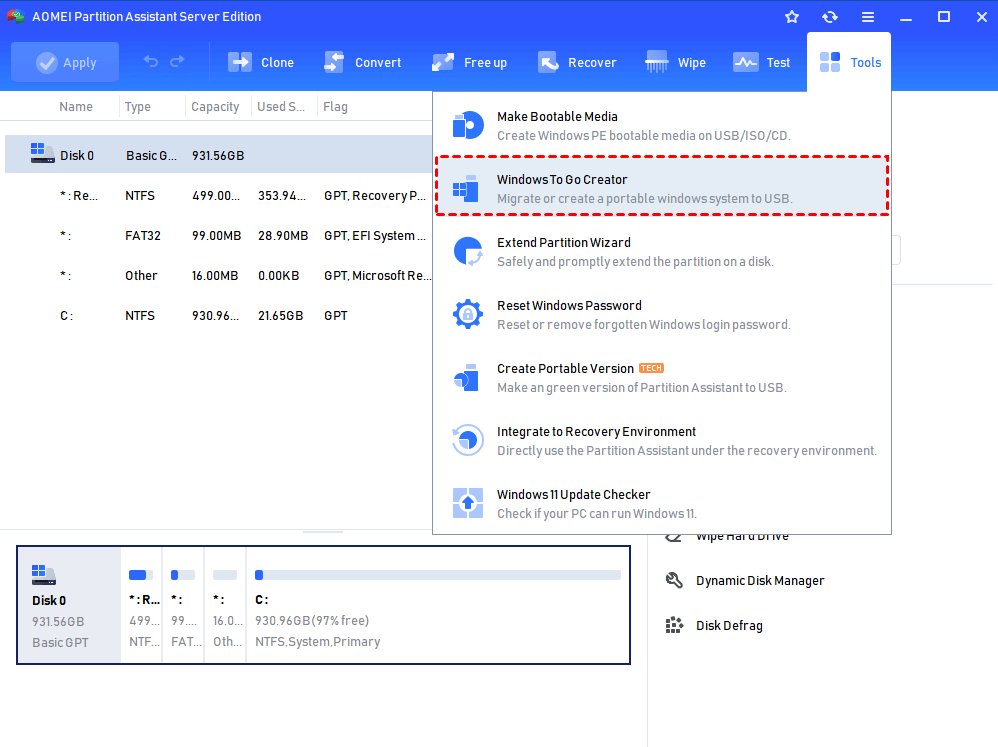This screenshot has height=747, width=998.
Task: Open Dynamic Disk Manager
Action: (745, 580)
